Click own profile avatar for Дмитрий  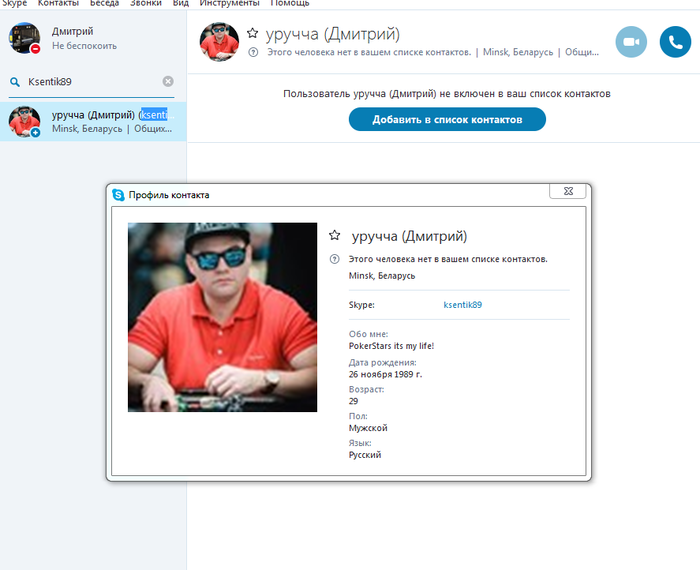point(24,38)
